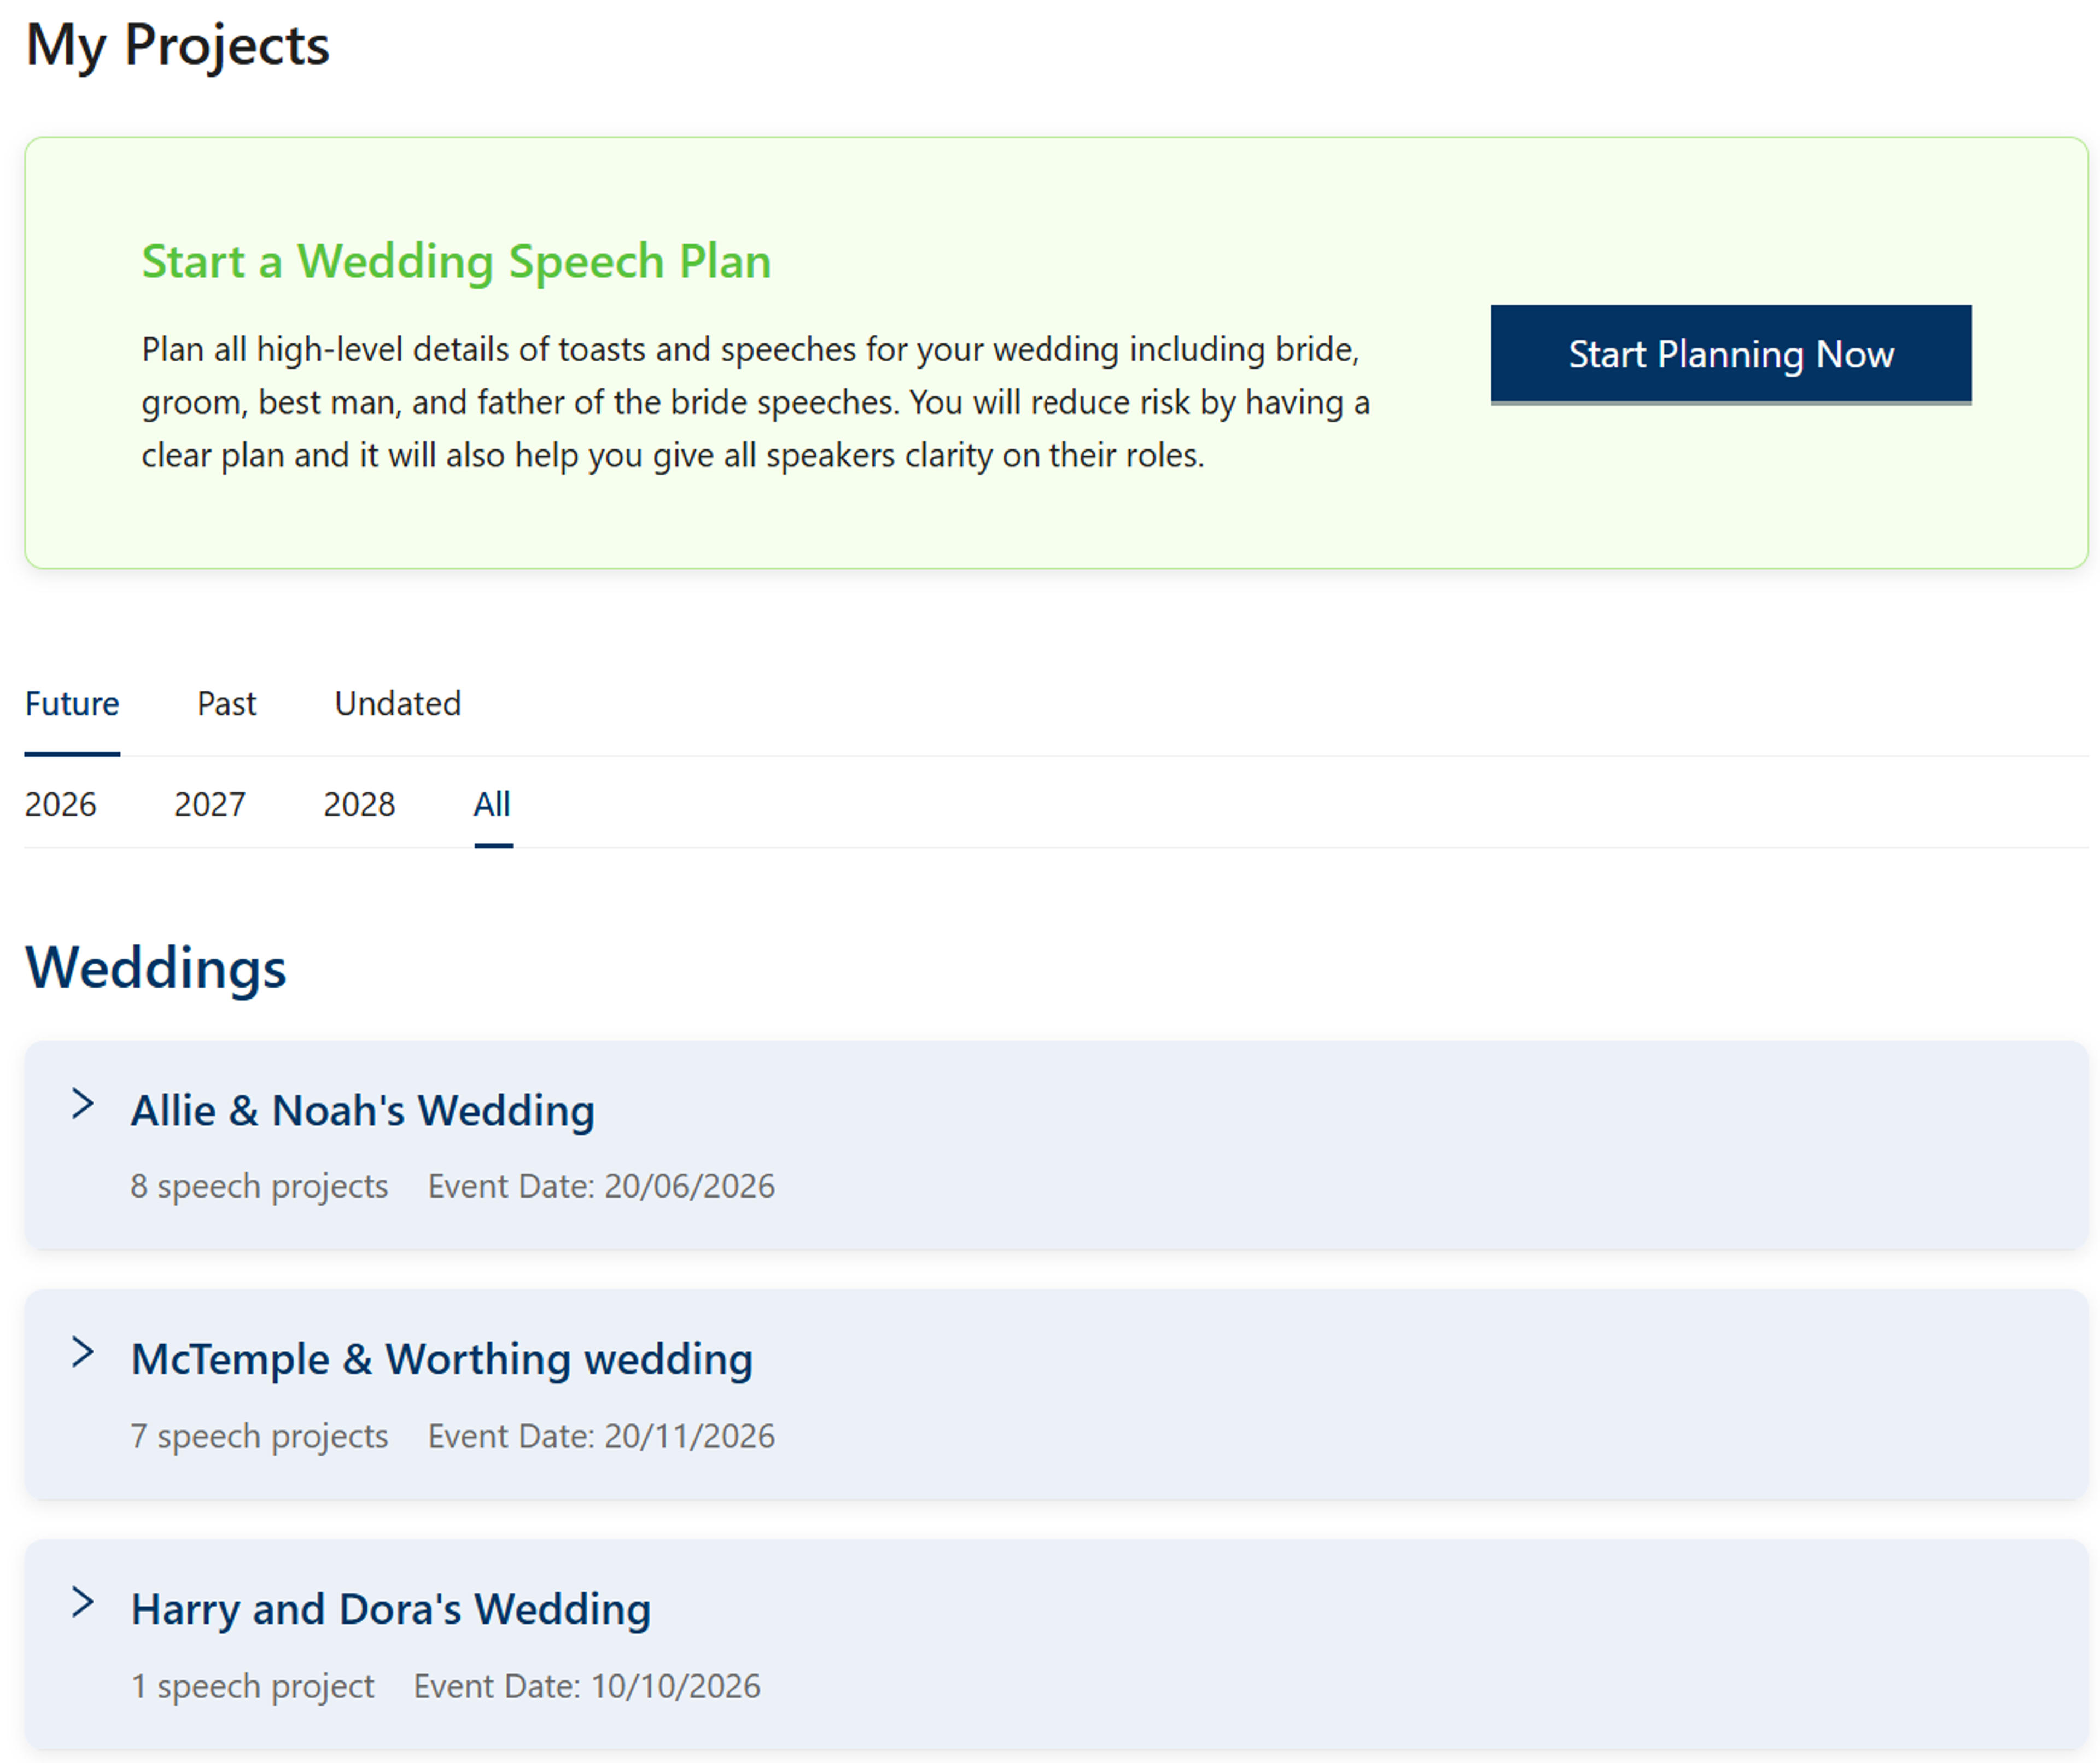
Task: Click the '8 speech projects' text
Action: 259,1186
